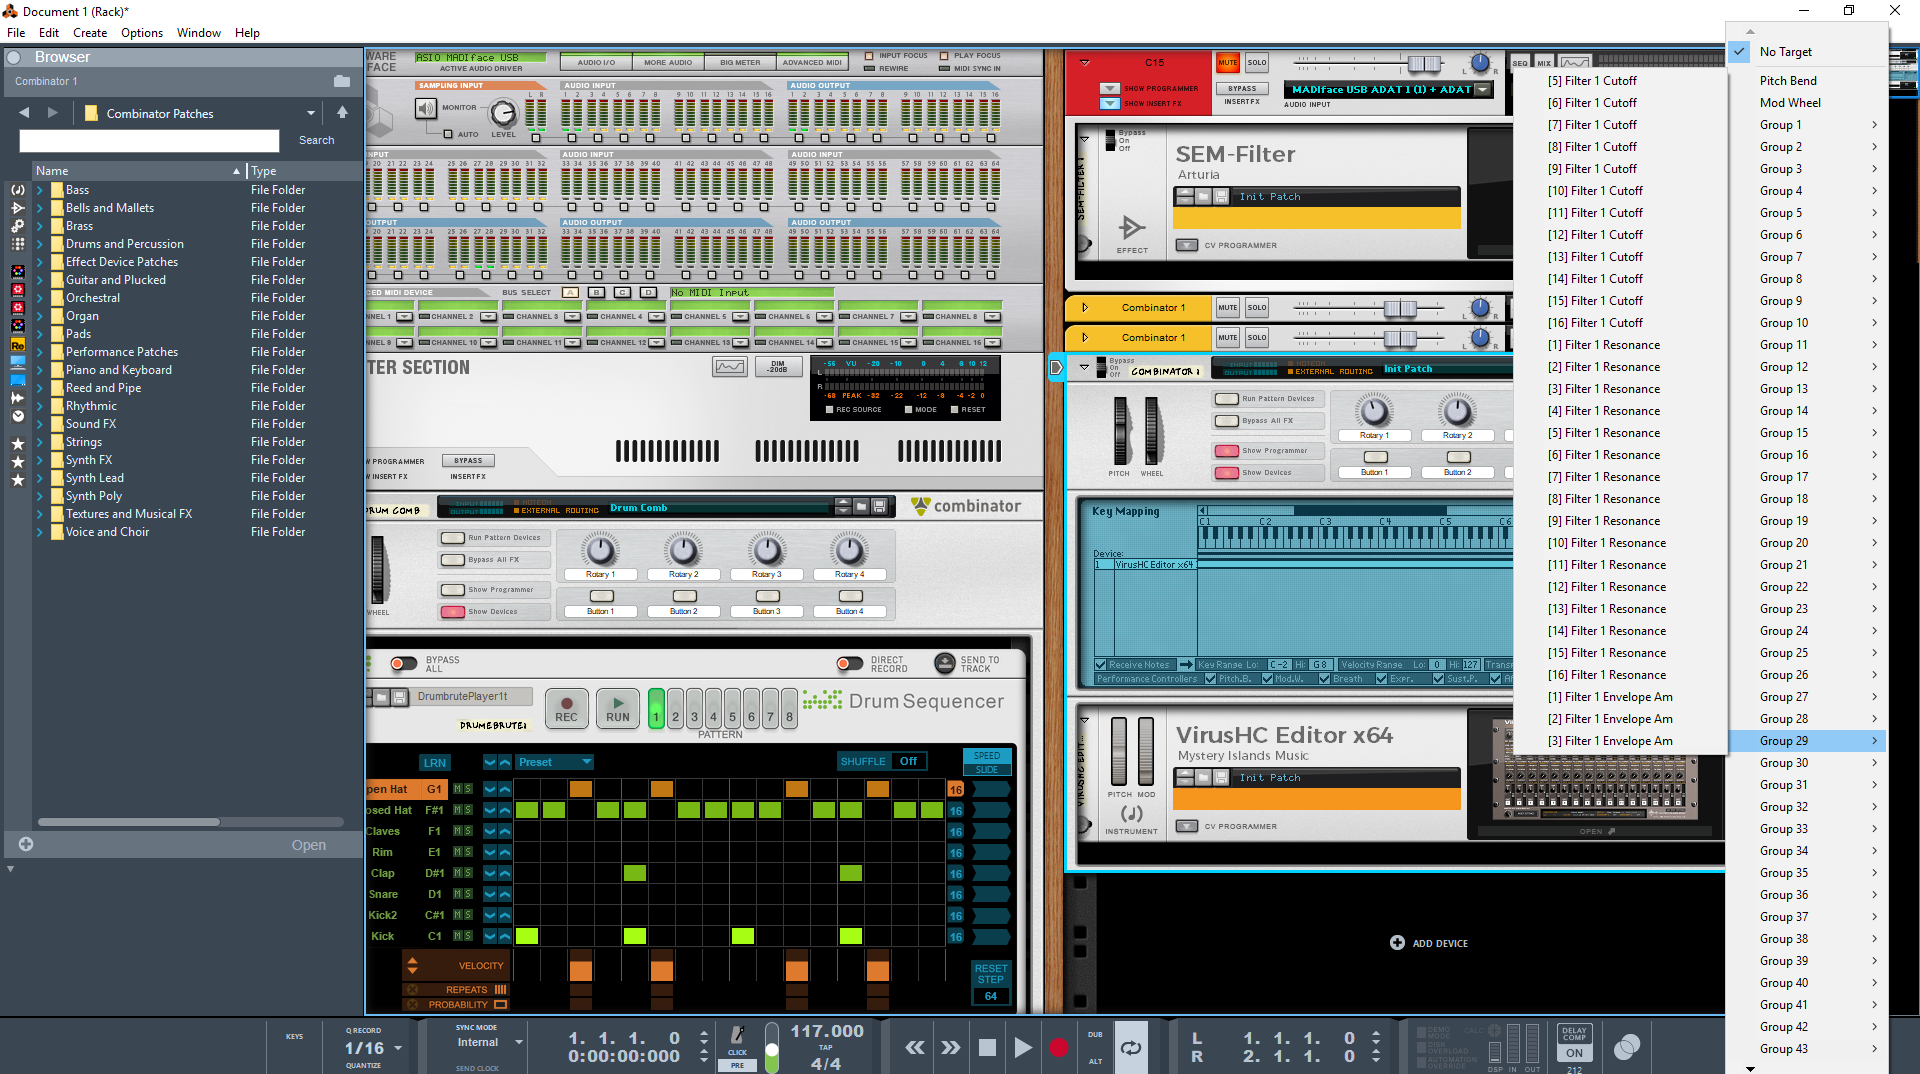Toggle Direct Record on the player strip
Screen dimensions: 1920x1074
click(x=849, y=664)
